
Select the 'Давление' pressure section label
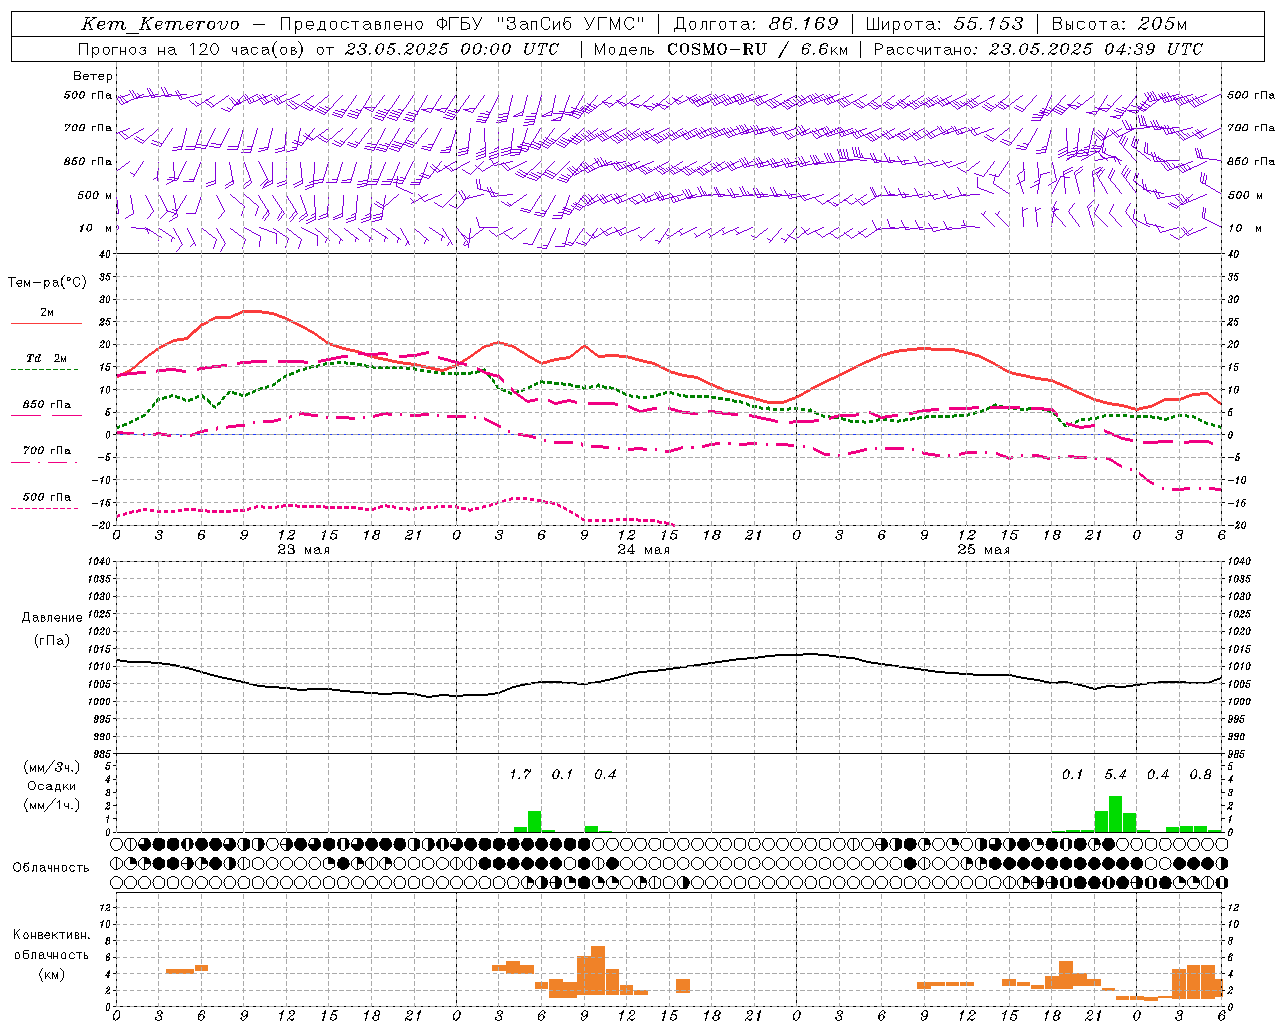coord(52,618)
